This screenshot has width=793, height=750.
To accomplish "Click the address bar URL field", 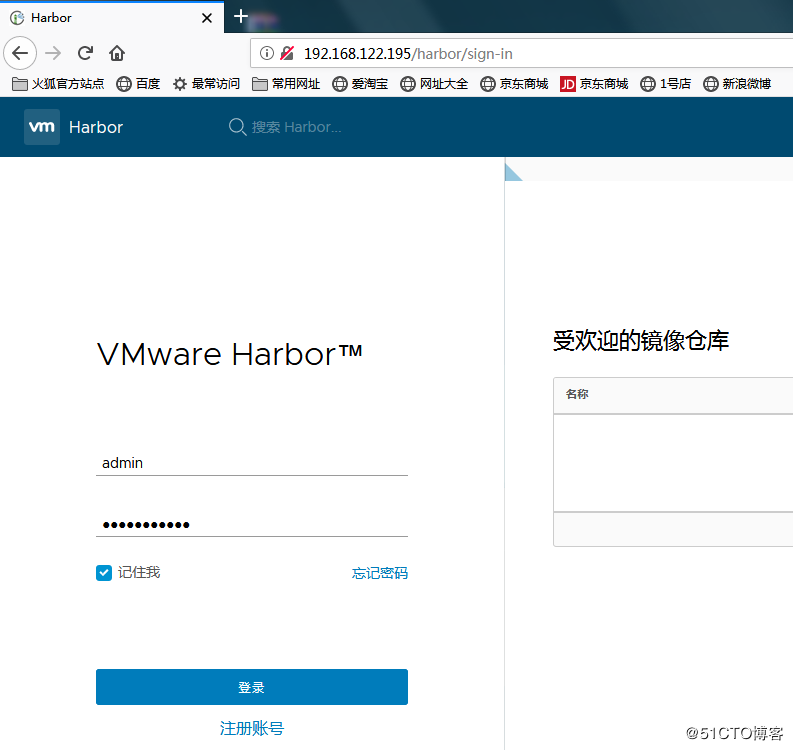I will coord(521,53).
